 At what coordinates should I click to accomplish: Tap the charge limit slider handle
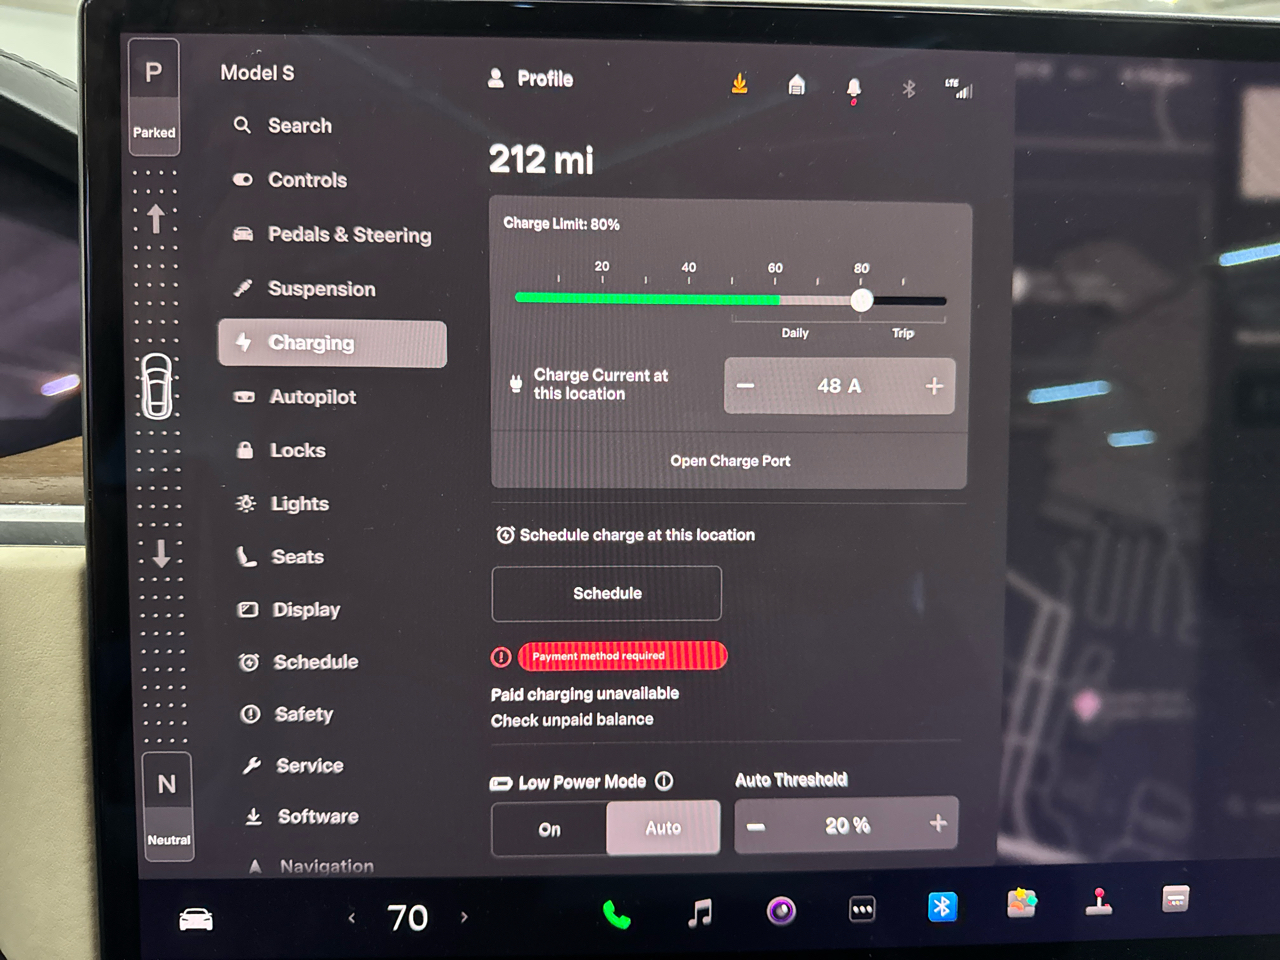861,300
